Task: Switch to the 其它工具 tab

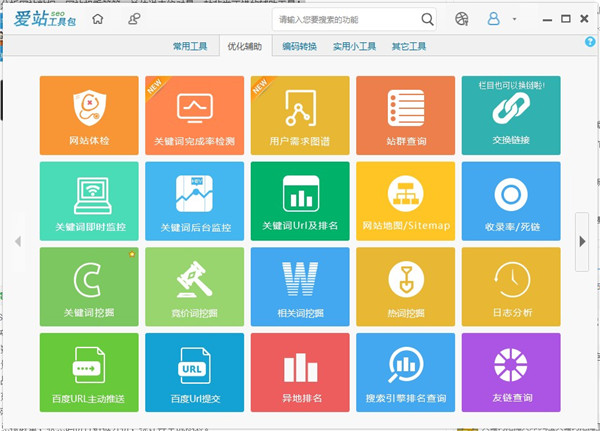Action: coord(409,46)
